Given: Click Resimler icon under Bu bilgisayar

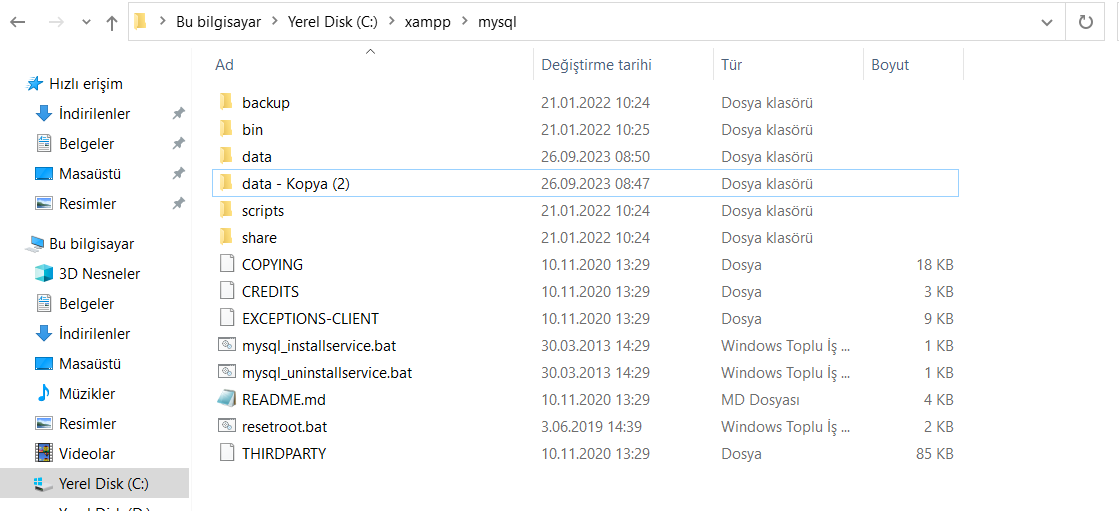Looking at the screenshot, I should (44, 423).
